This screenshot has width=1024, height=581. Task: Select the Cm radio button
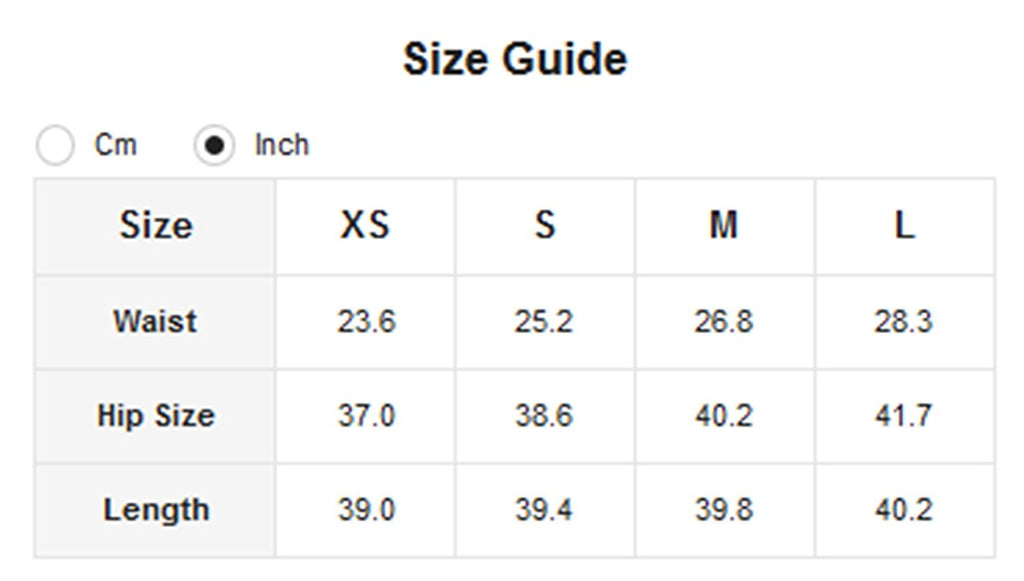(55, 145)
